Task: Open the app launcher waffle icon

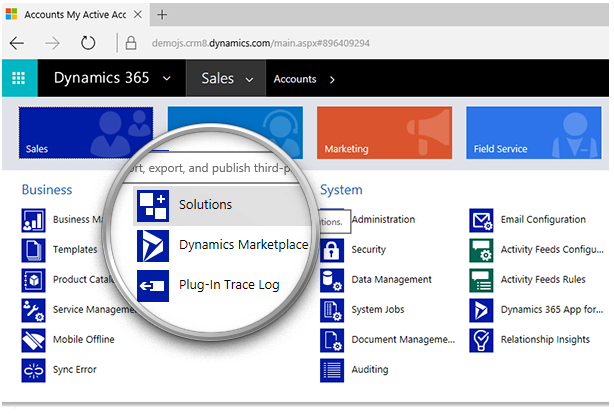Action: [19, 78]
